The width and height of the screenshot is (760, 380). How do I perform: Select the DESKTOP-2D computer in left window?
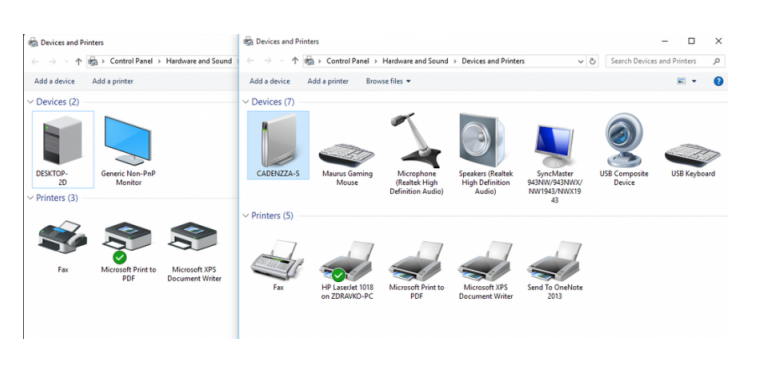[x=63, y=149]
